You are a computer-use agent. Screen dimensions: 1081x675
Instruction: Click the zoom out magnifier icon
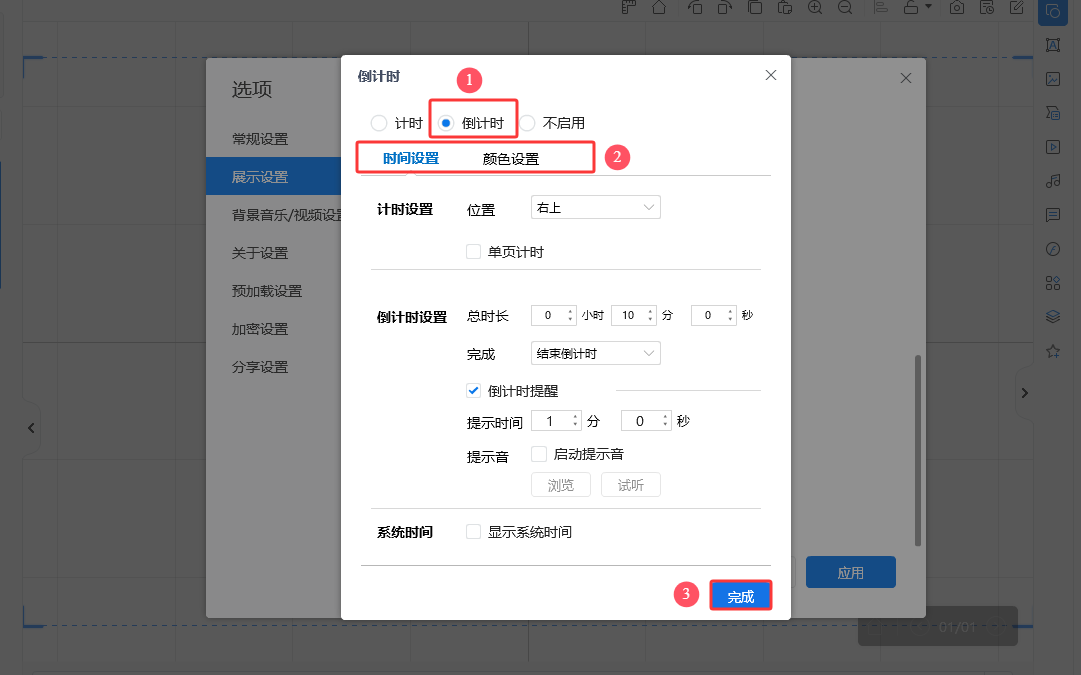click(845, 8)
